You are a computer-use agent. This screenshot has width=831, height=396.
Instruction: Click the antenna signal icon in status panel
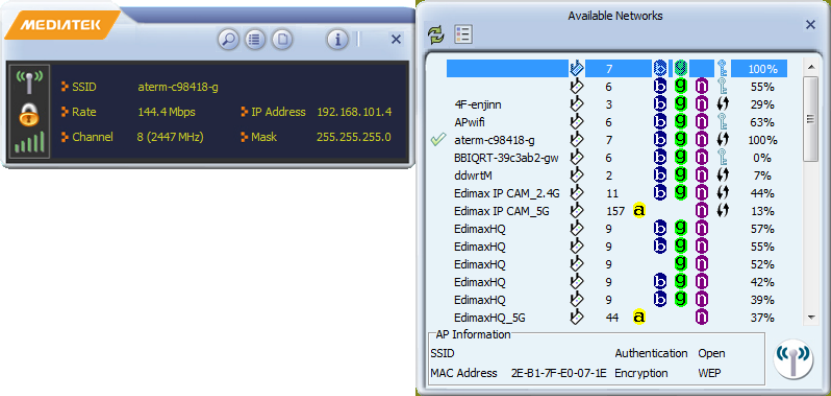[x=29, y=82]
